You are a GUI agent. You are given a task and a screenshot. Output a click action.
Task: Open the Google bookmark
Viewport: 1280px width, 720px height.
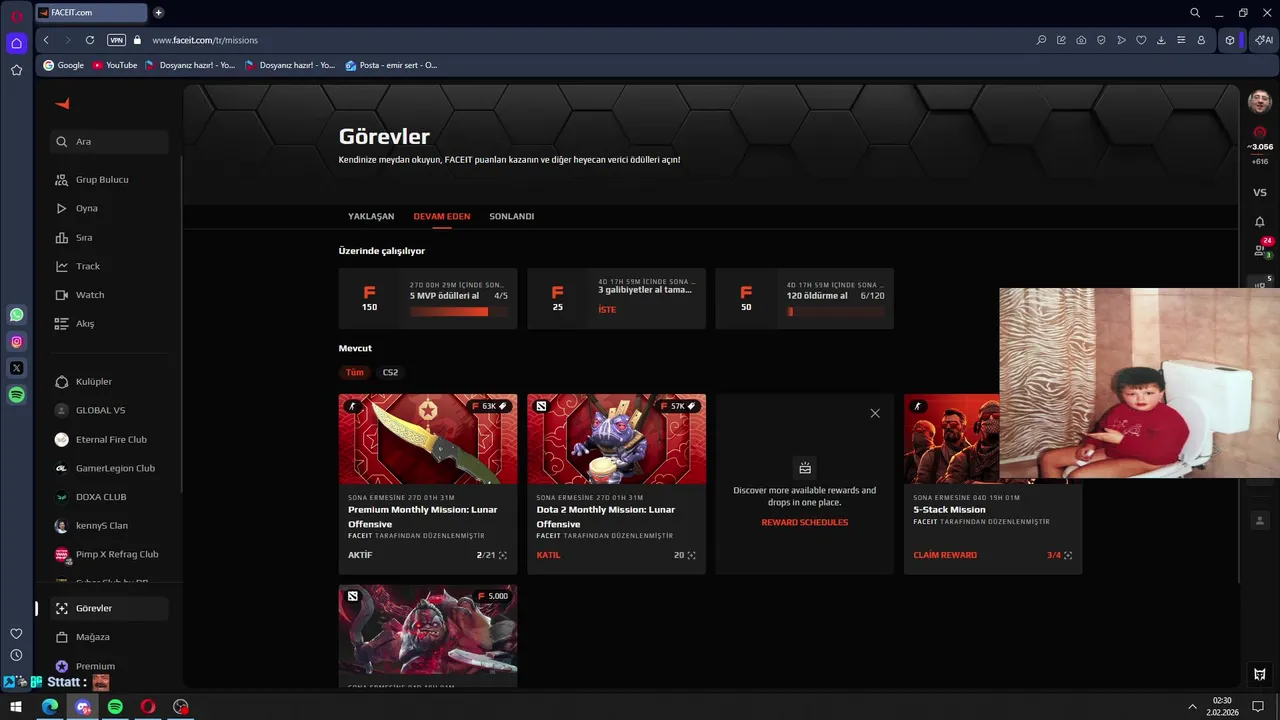tap(63, 65)
